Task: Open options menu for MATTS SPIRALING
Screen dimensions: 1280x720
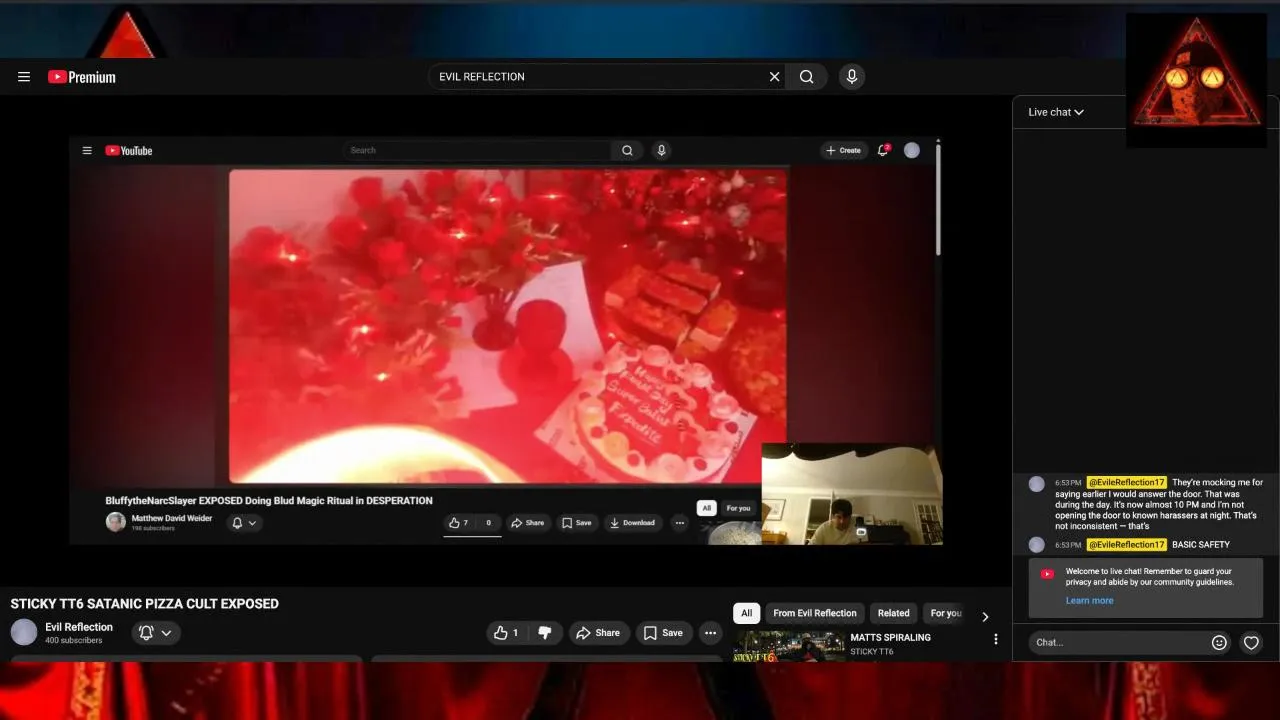Action: 995,639
